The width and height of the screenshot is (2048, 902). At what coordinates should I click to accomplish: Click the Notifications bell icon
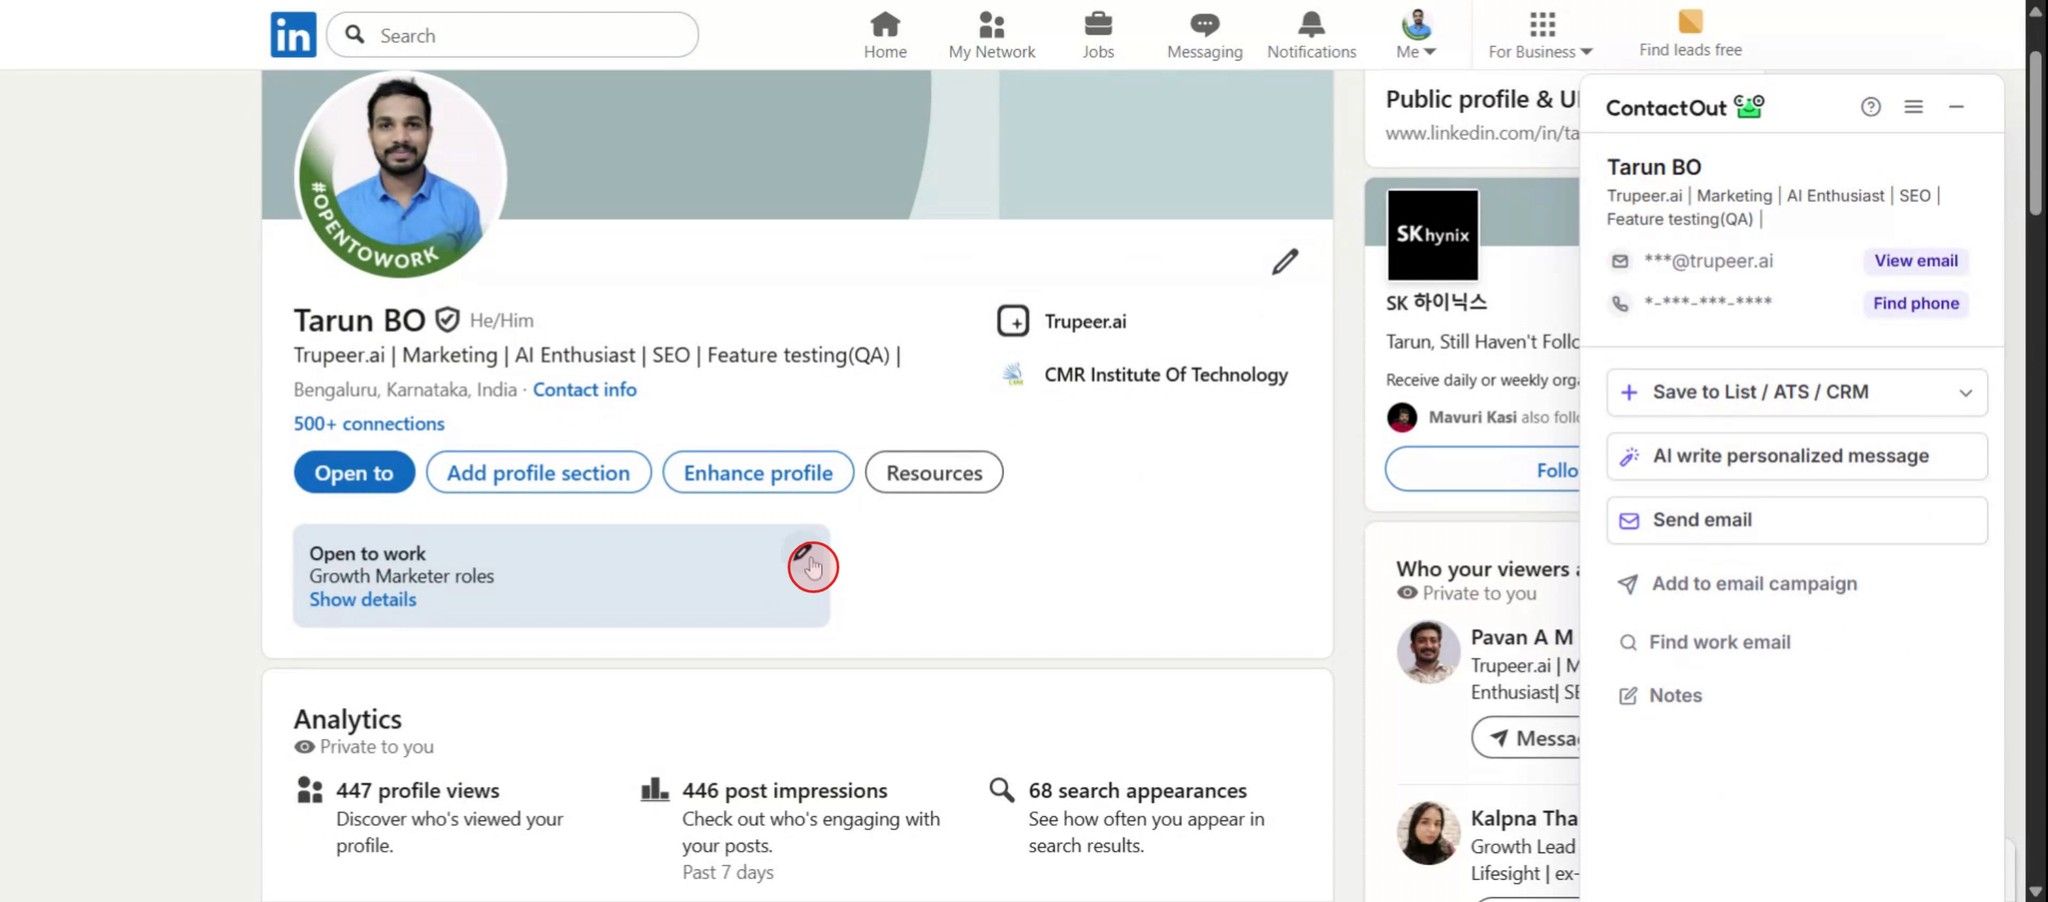1311,25
